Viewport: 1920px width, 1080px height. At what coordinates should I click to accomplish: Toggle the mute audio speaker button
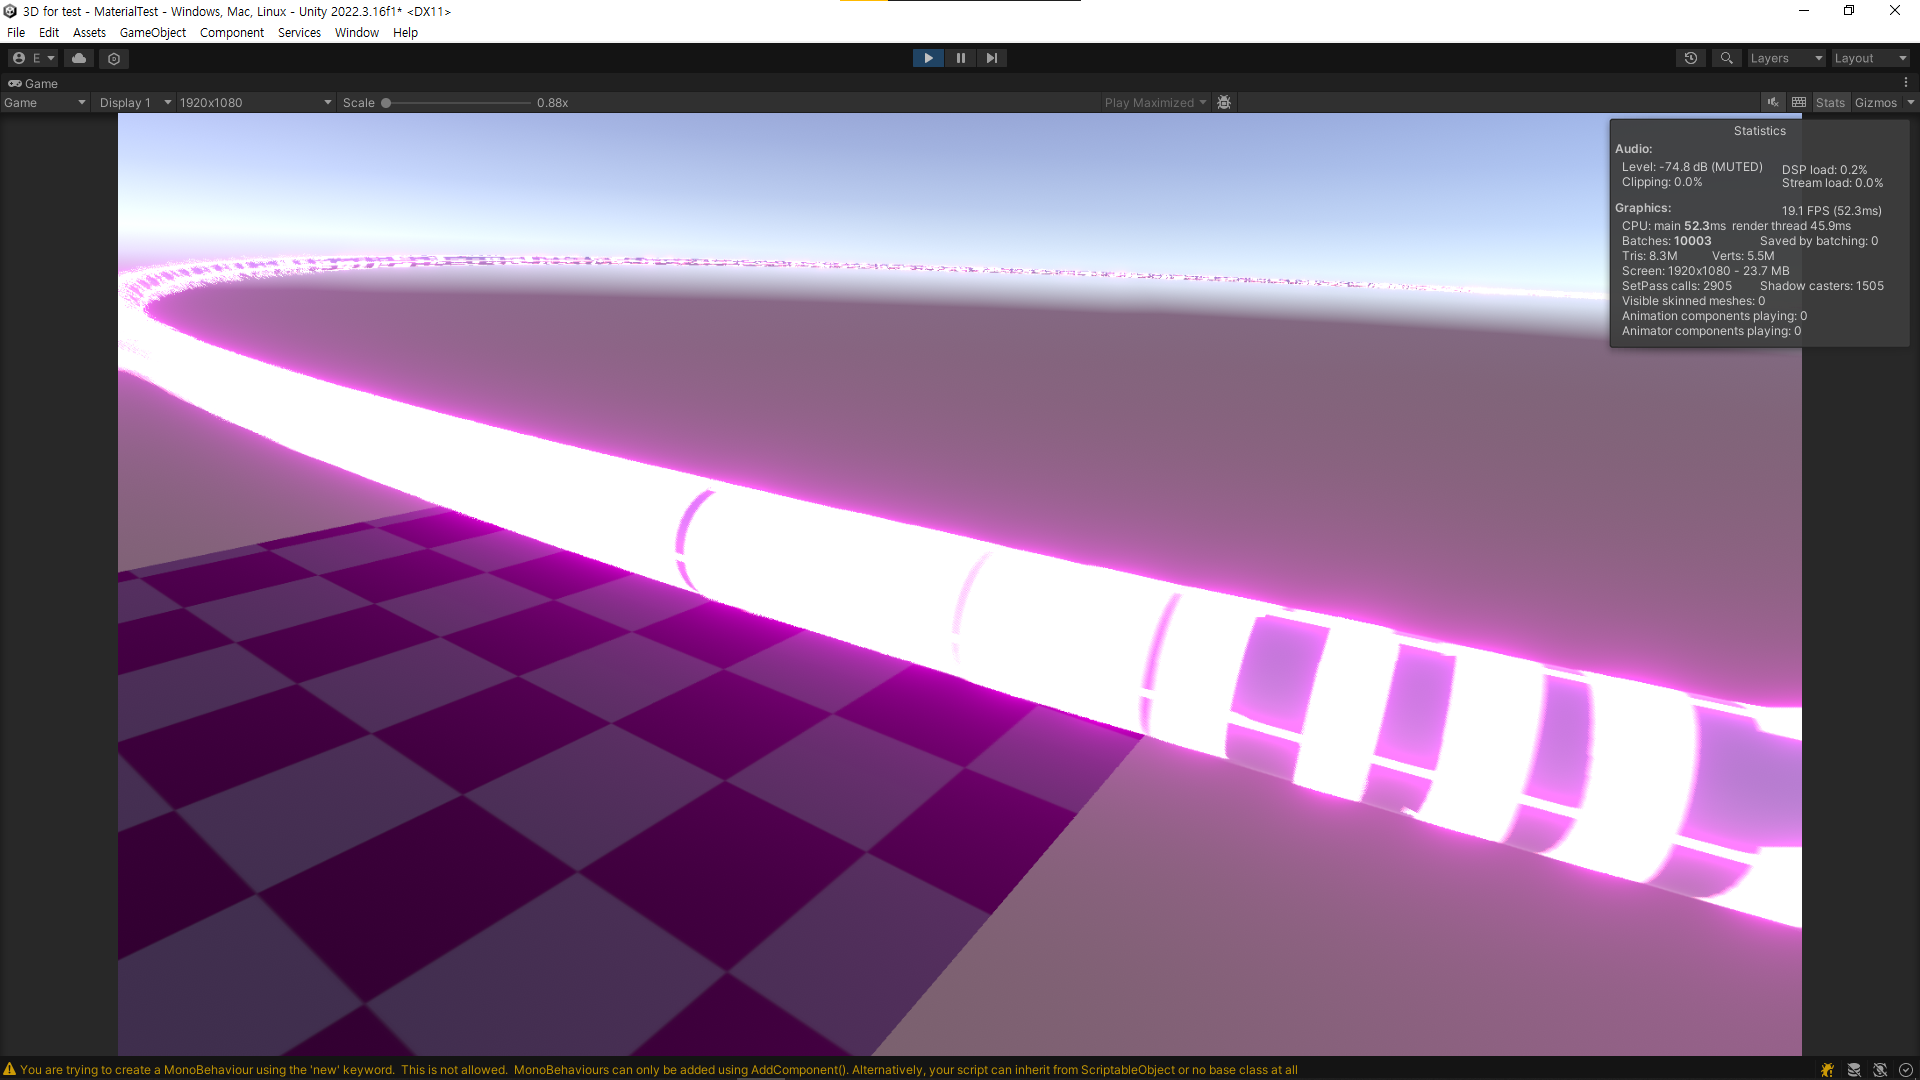coord(1773,102)
